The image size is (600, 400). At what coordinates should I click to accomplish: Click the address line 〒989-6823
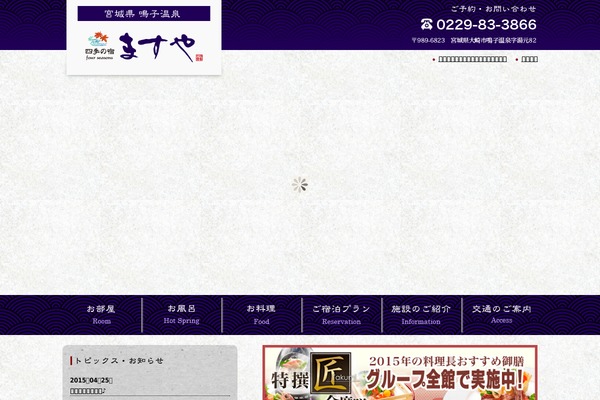(x=474, y=40)
